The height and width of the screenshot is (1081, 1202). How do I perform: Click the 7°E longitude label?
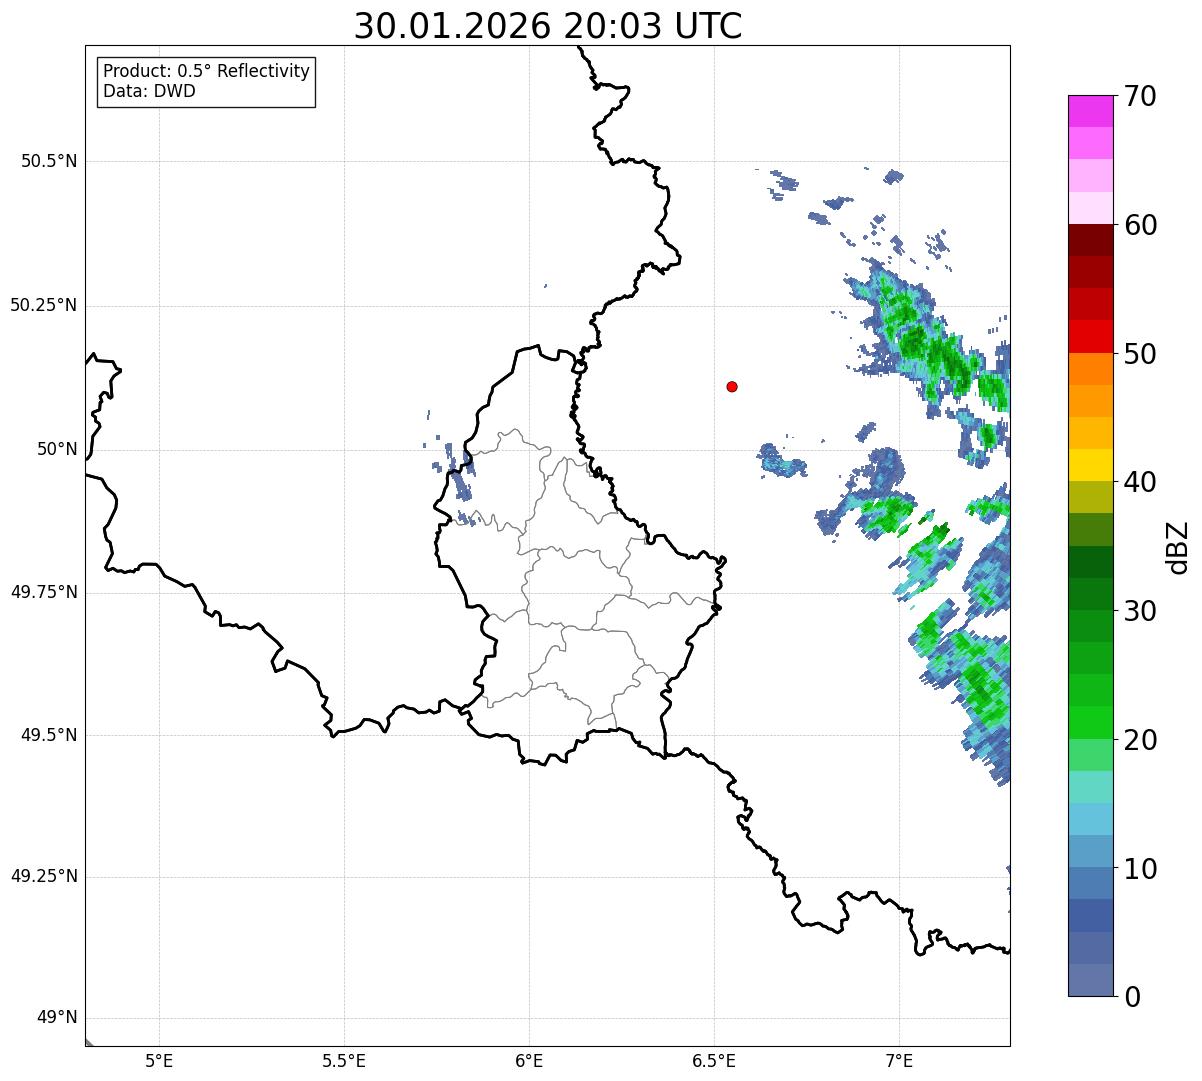click(x=899, y=1060)
